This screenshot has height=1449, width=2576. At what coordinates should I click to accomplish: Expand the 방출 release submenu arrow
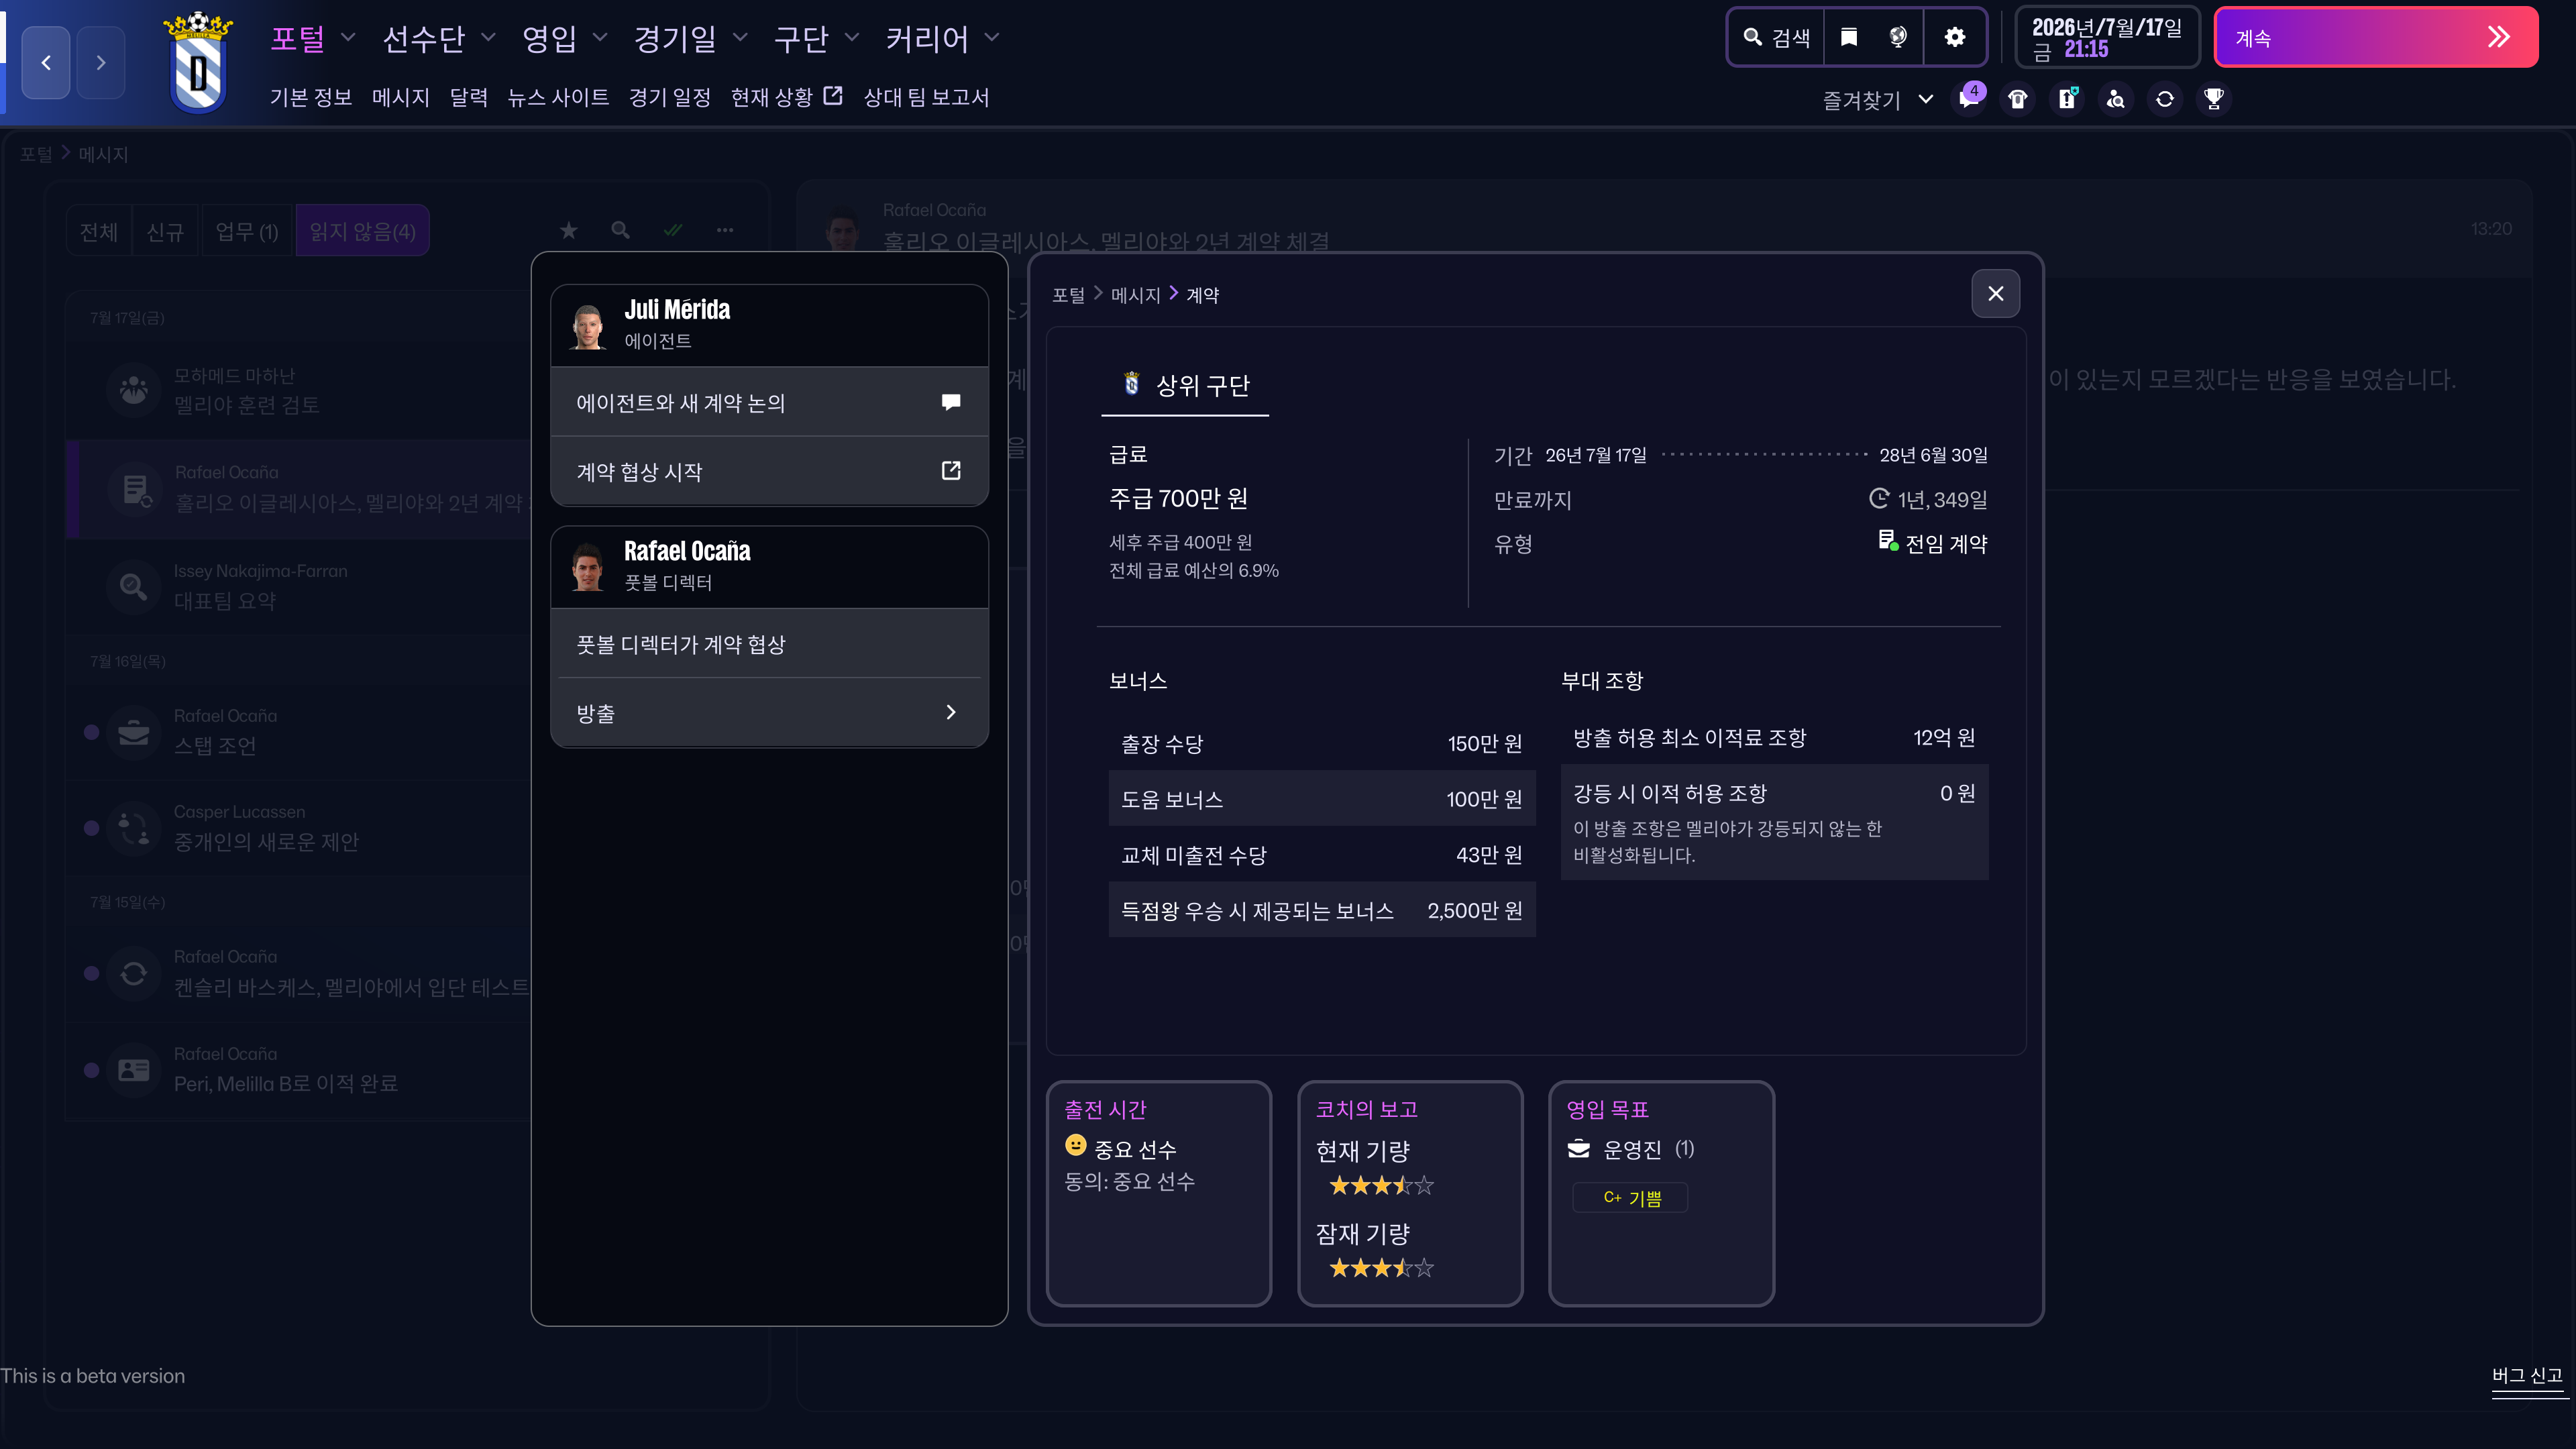click(950, 712)
